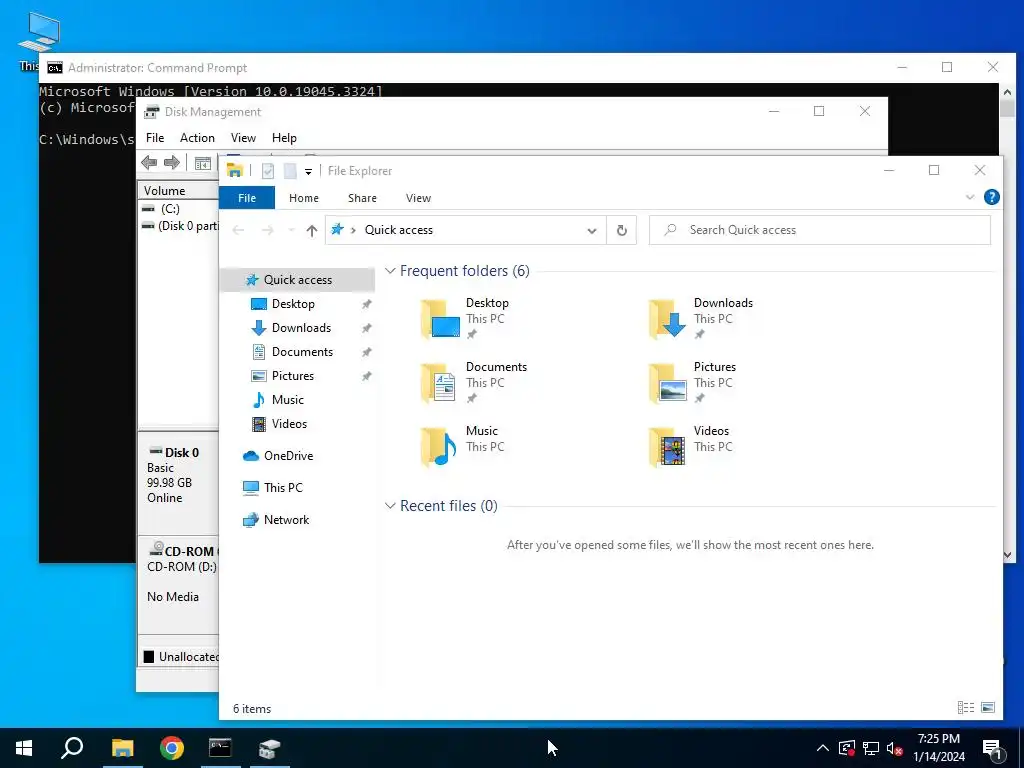Open the Share ribbon tab
The width and height of the screenshot is (1024, 768).
pos(362,198)
